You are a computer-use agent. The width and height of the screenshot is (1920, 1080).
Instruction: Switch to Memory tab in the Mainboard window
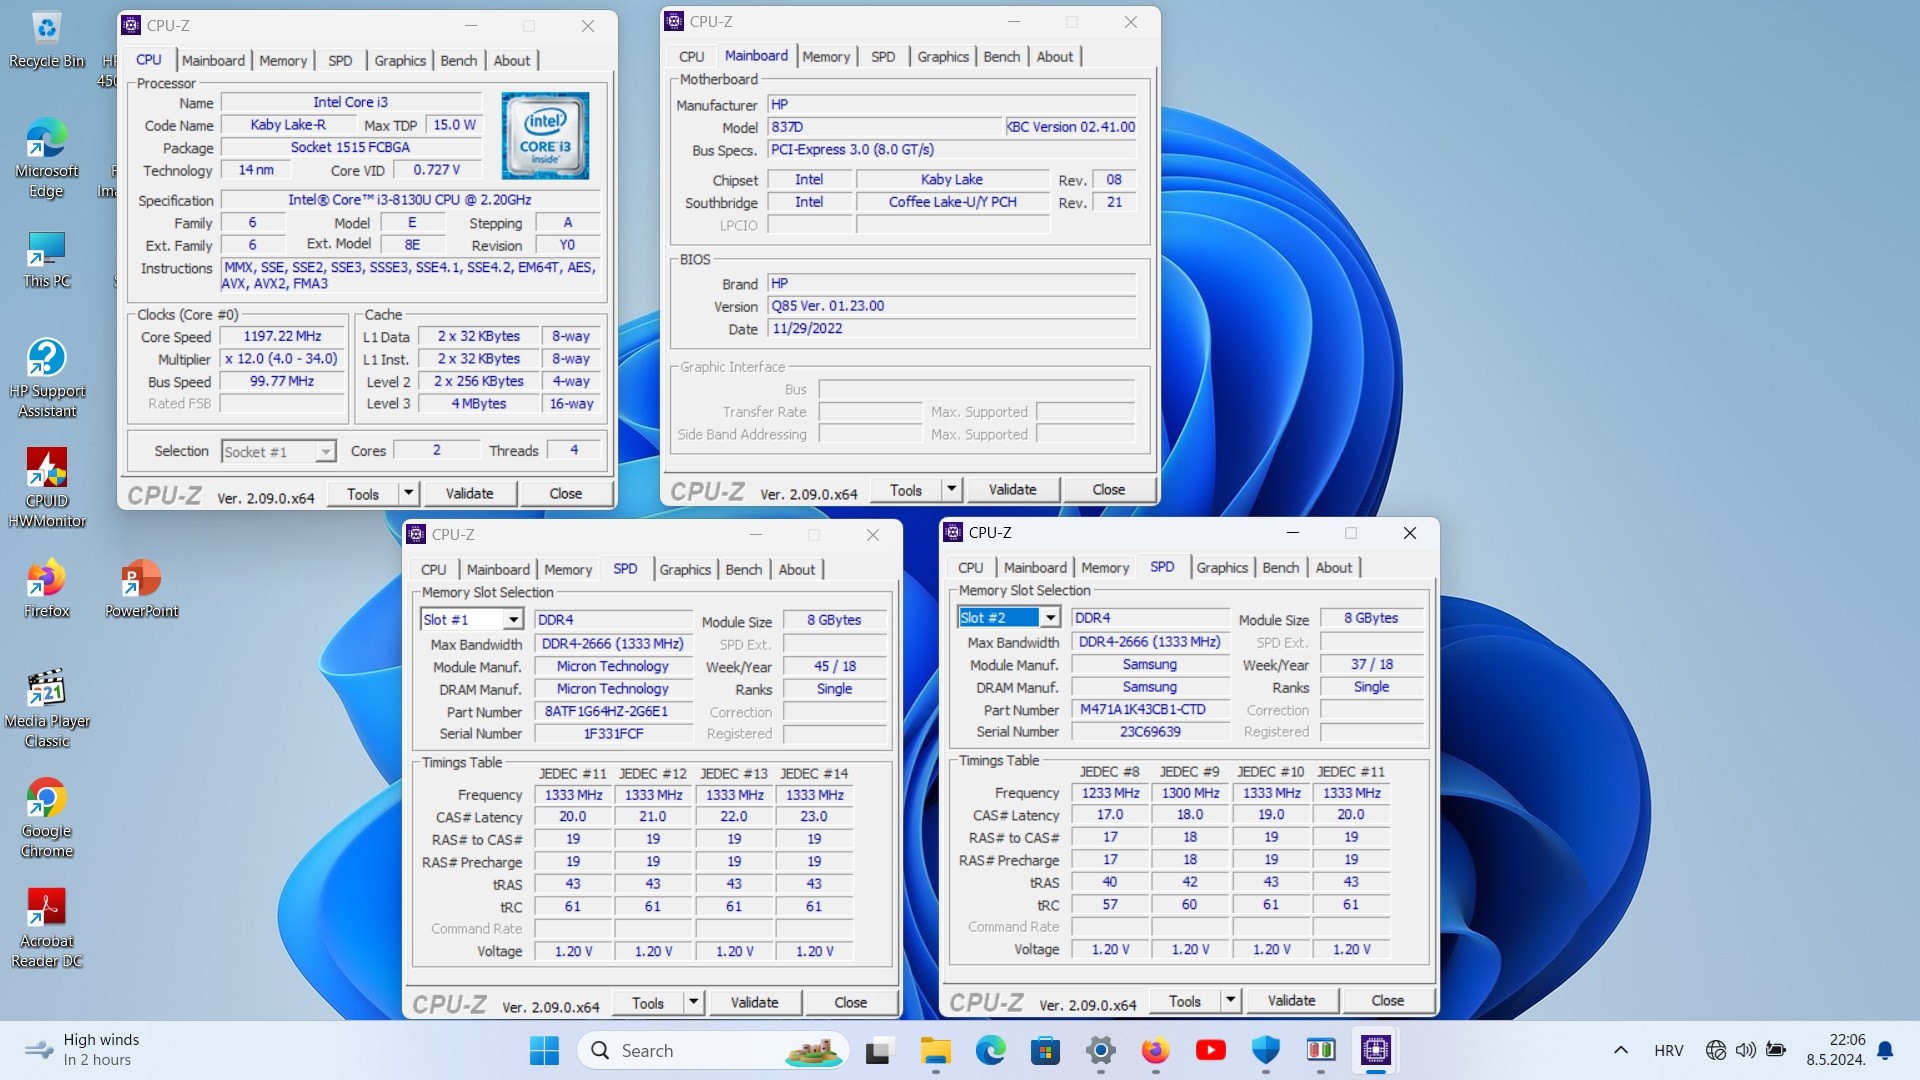point(826,57)
